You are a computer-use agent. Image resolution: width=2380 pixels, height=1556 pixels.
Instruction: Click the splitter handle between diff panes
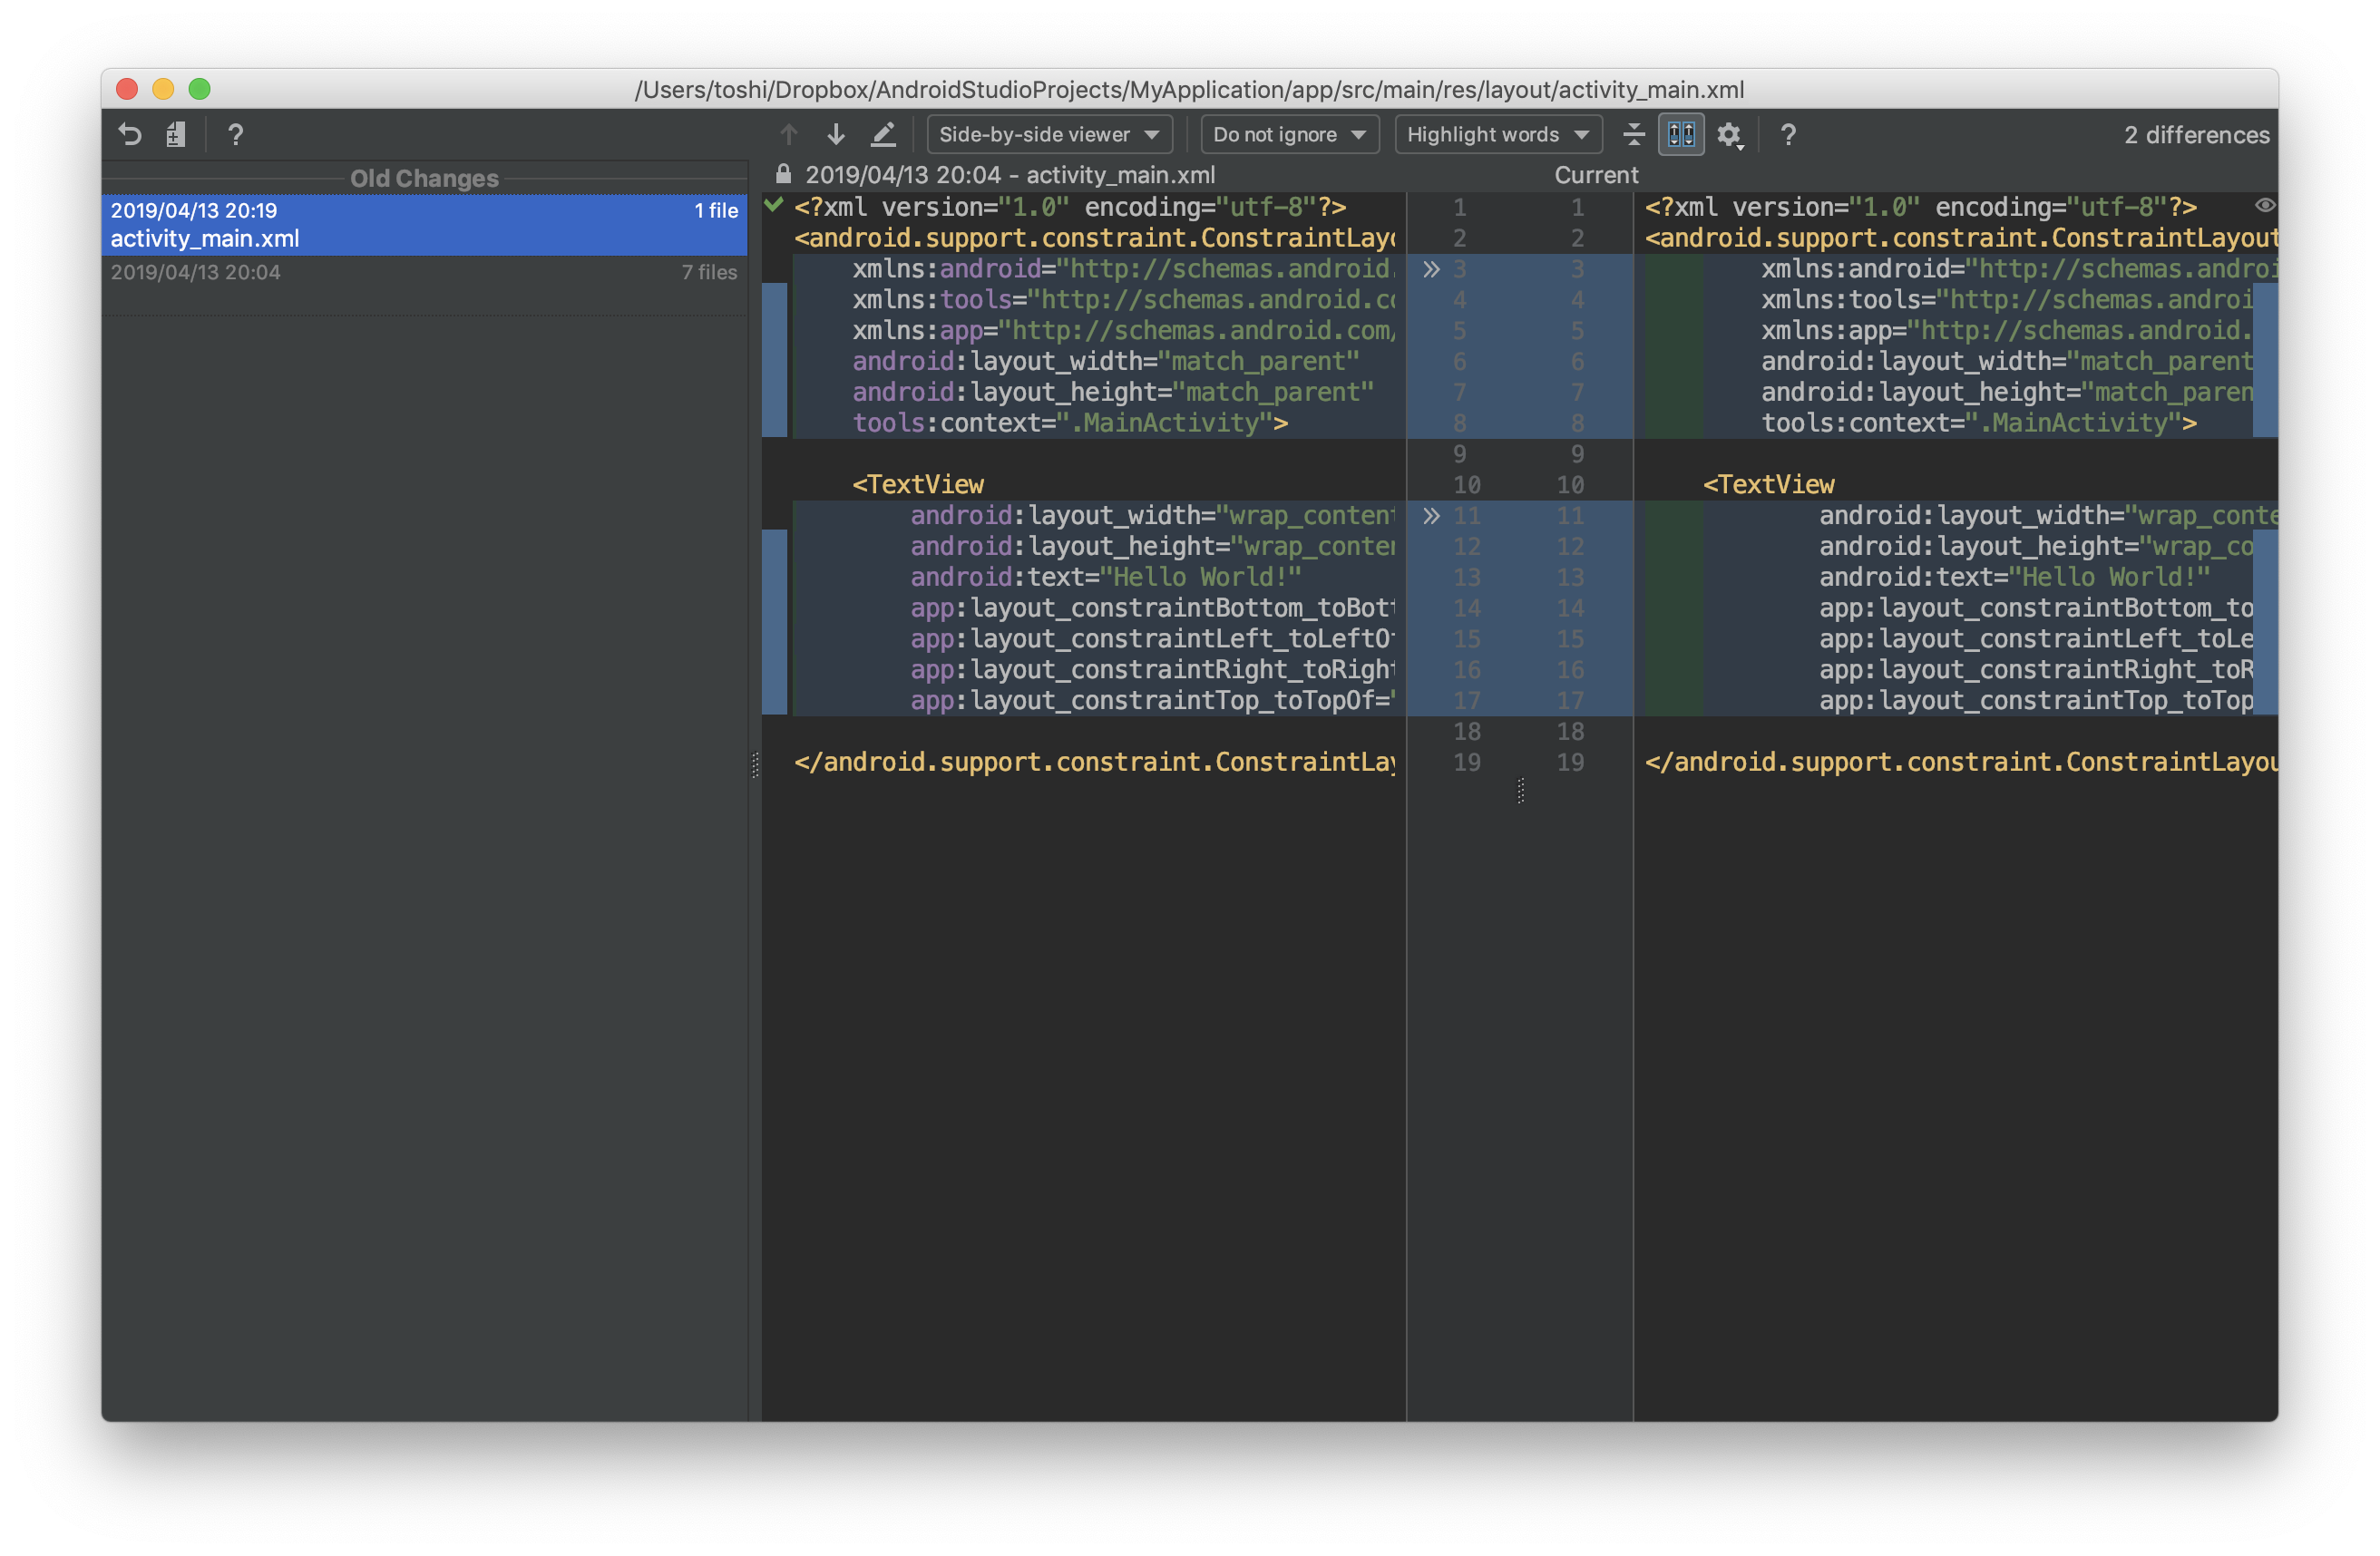pyautogui.click(x=1520, y=790)
